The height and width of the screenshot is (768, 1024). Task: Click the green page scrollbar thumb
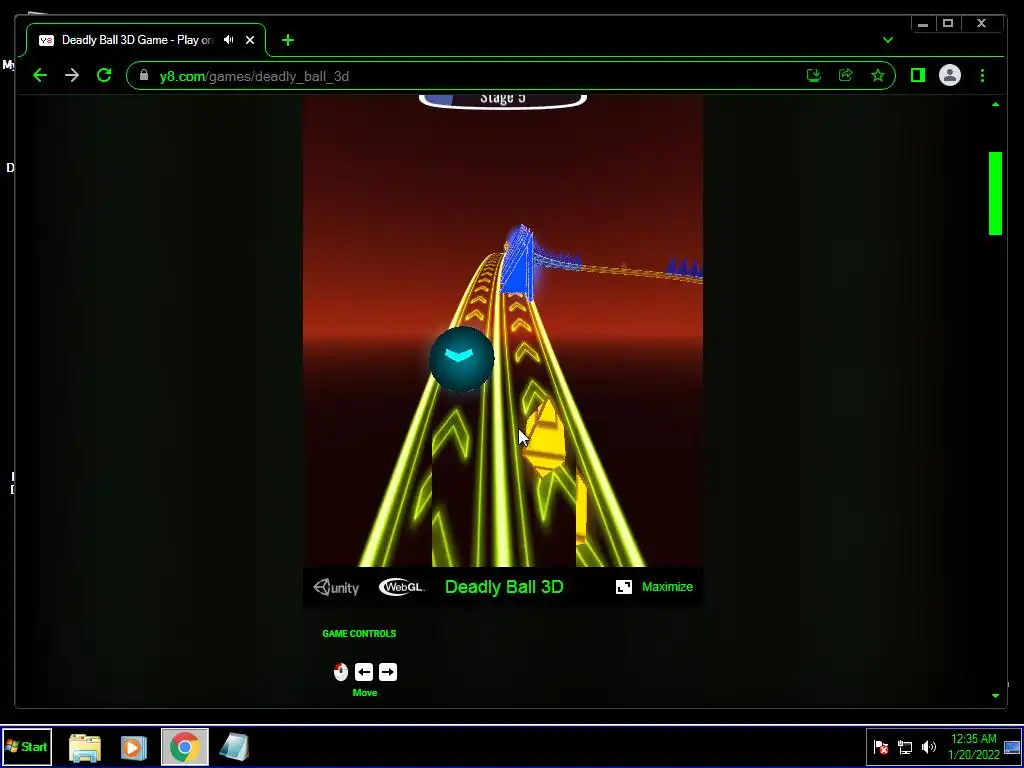click(995, 193)
